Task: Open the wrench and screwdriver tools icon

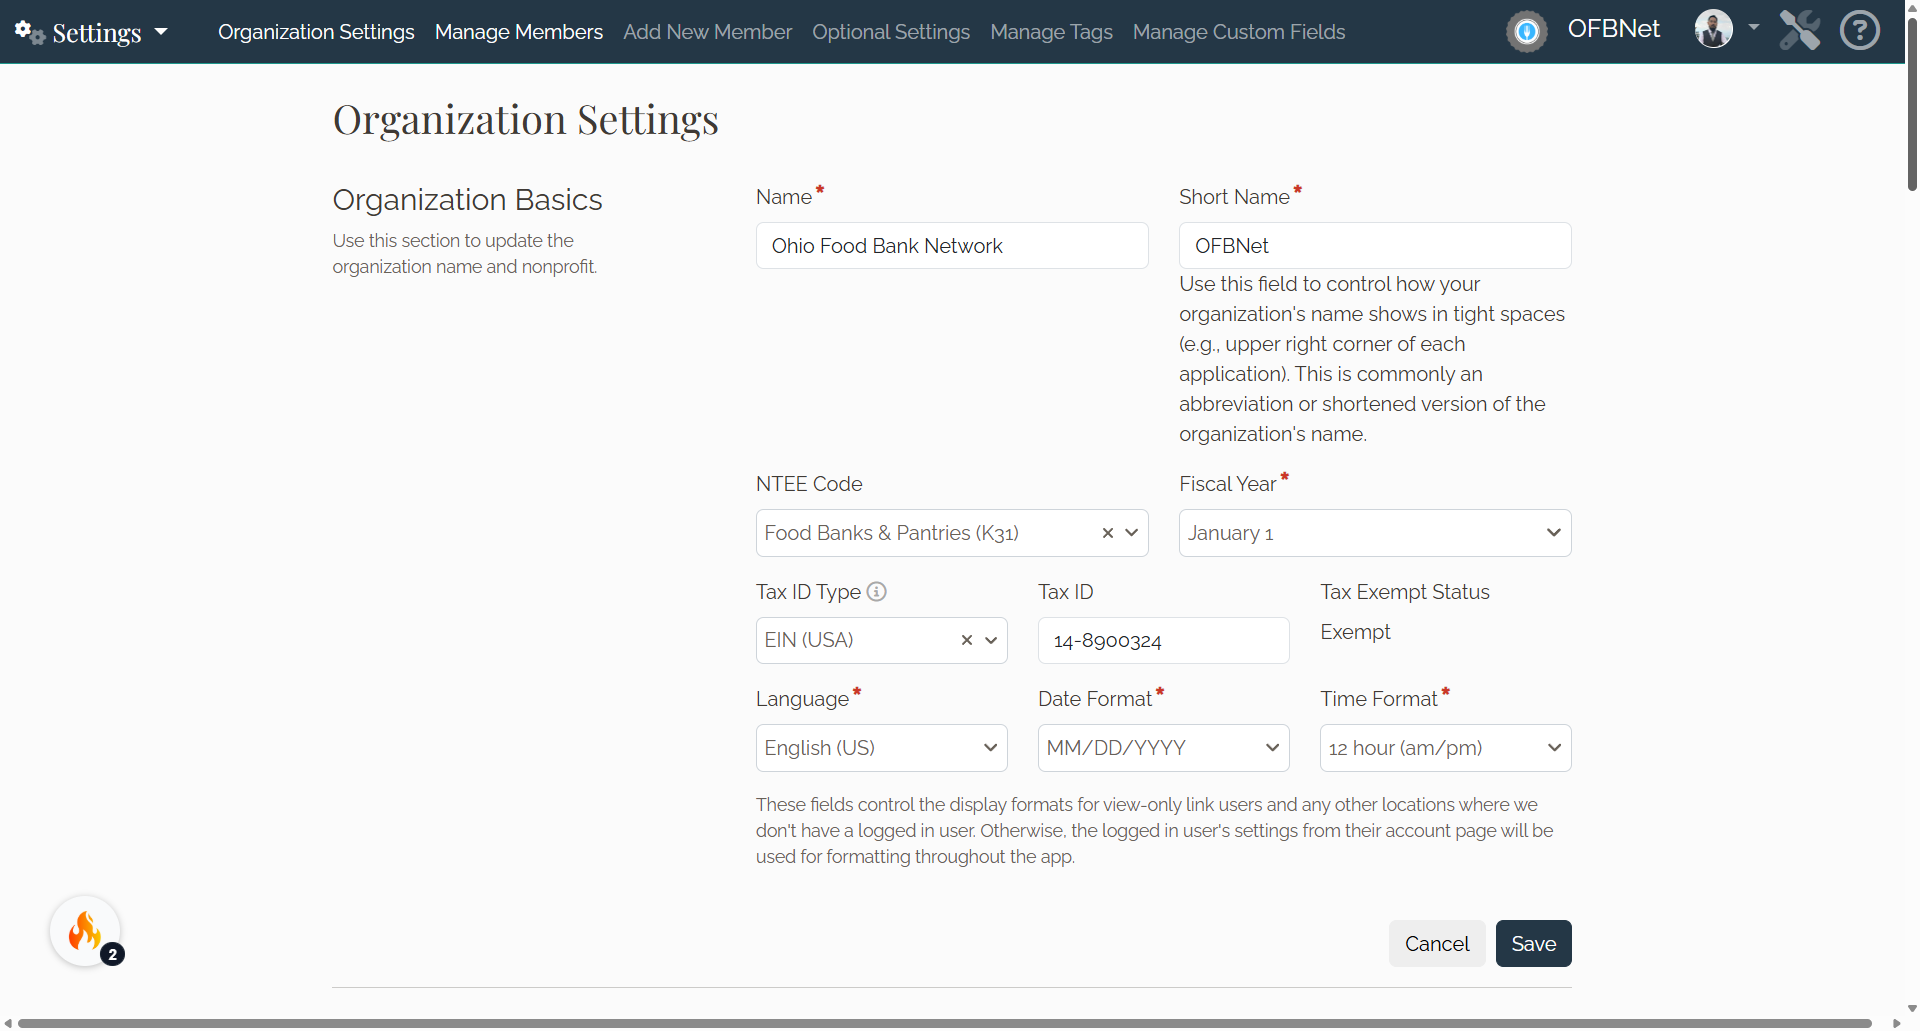Action: click(1800, 30)
